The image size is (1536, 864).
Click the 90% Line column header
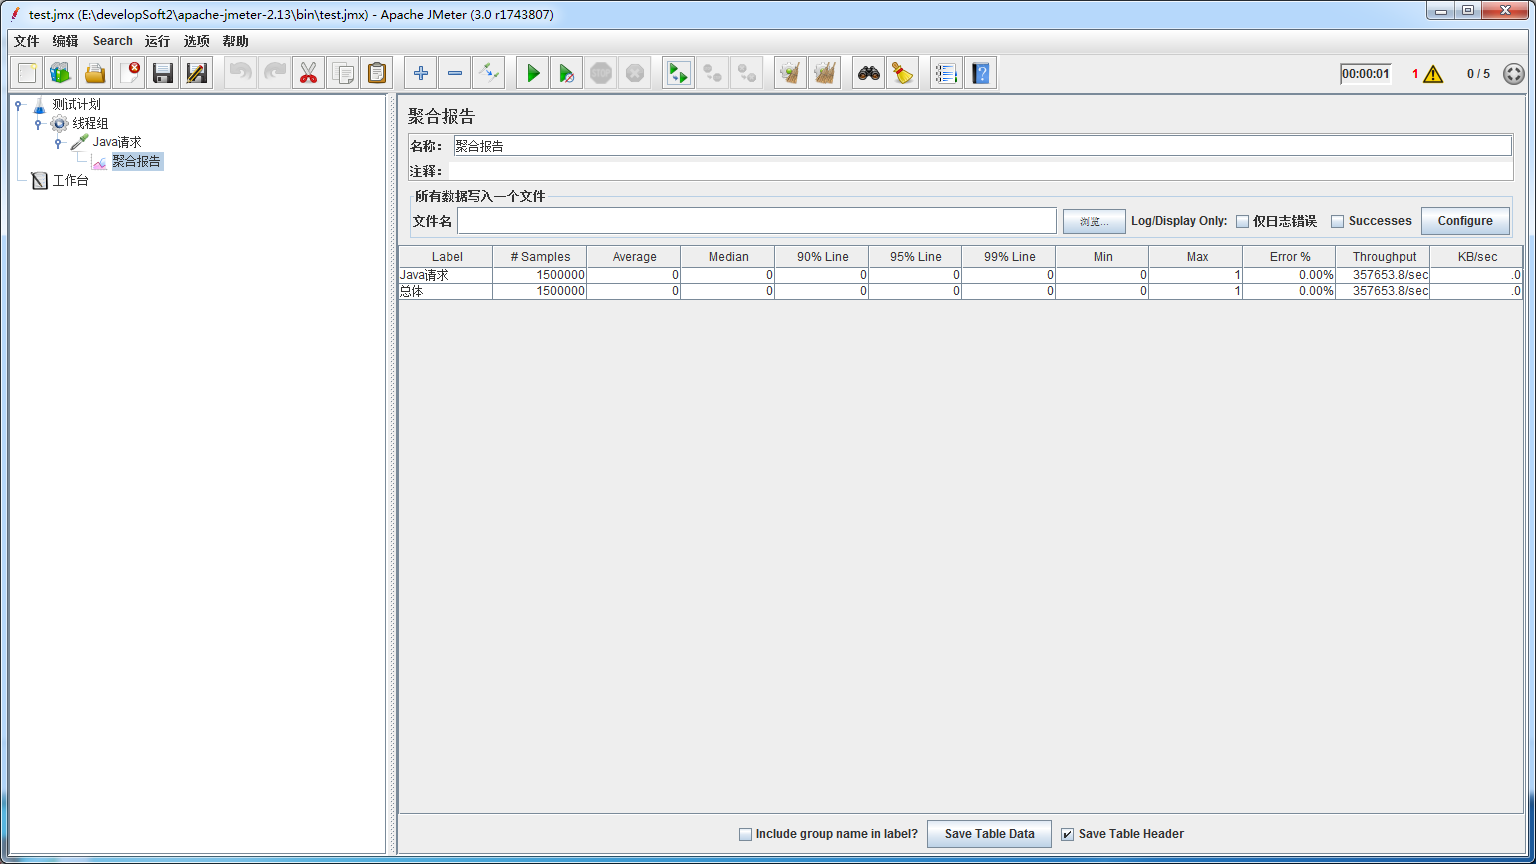tap(822, 257)
